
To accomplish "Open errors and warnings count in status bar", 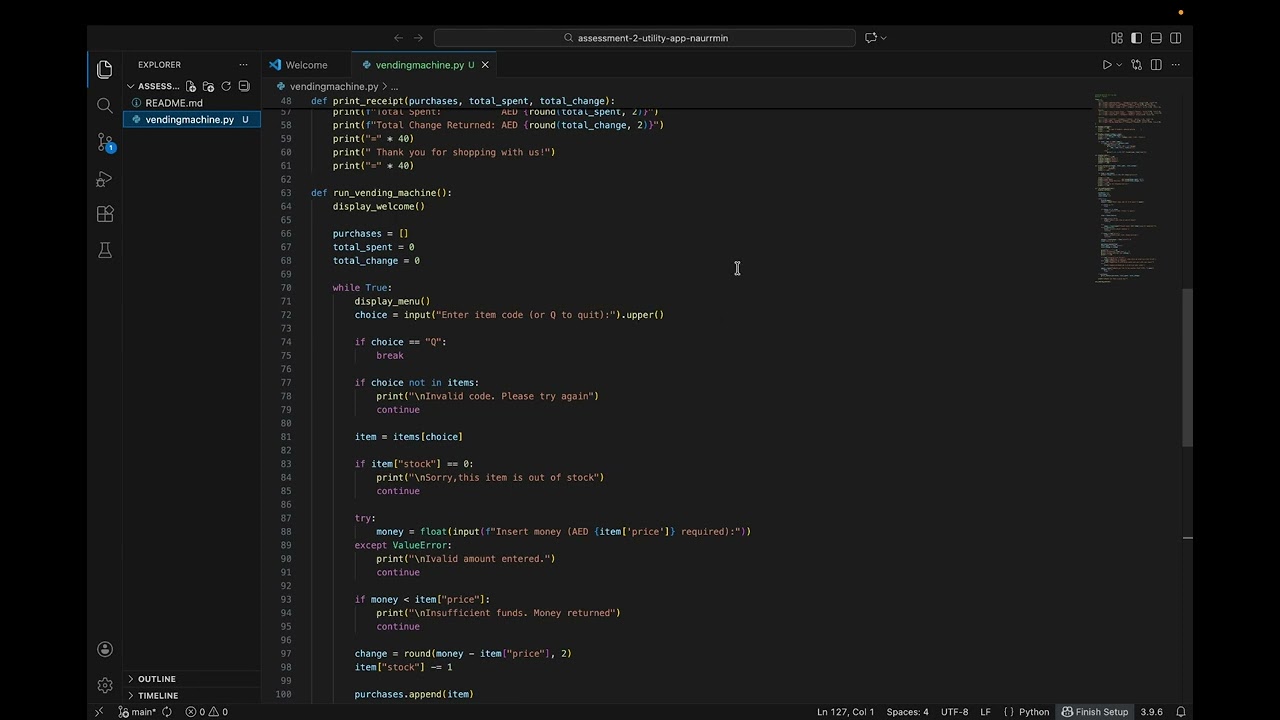I will (x=206, y=712).
